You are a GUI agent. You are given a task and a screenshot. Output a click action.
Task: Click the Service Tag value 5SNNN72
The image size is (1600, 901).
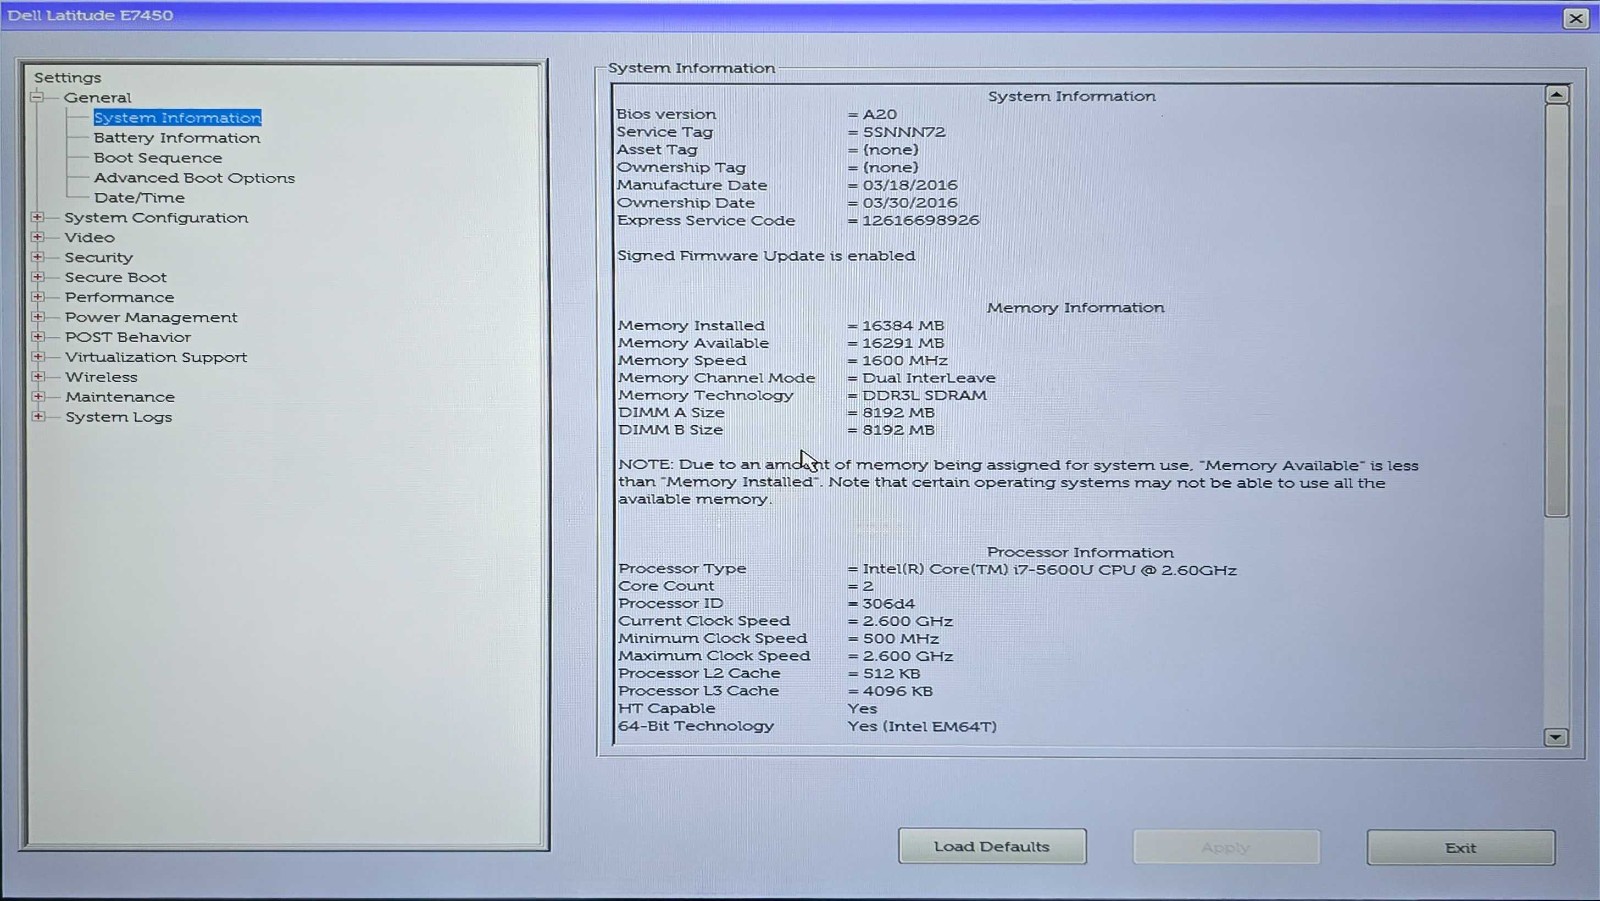904,132
